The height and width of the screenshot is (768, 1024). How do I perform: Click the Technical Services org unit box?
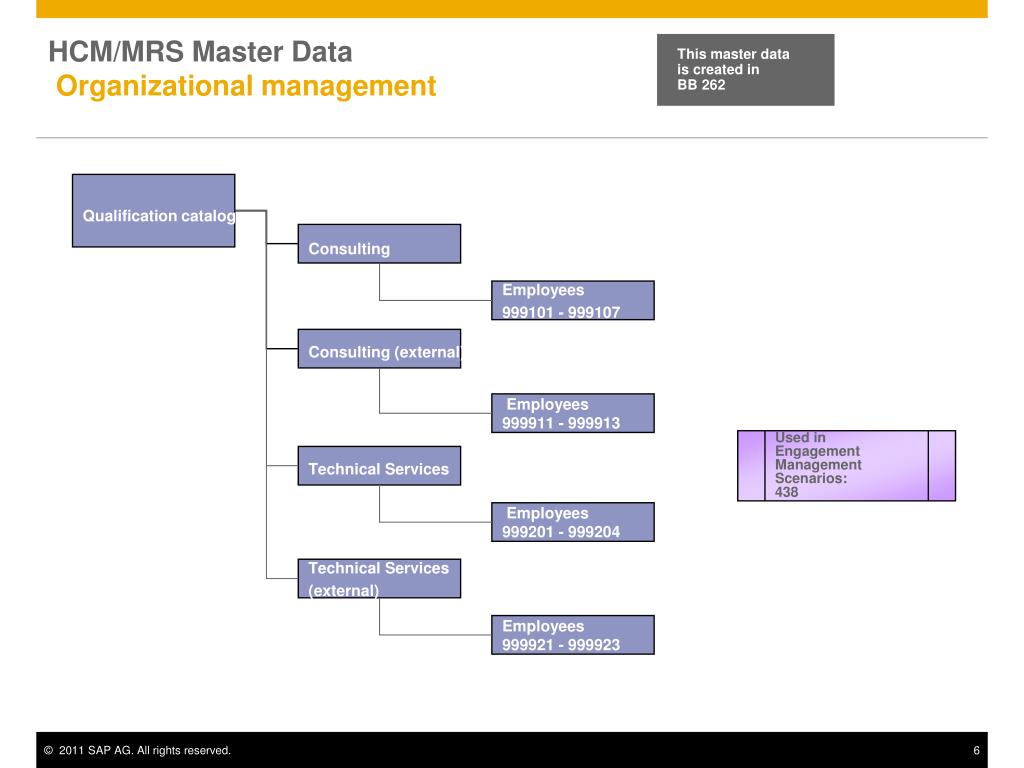[x=379, y=466]
